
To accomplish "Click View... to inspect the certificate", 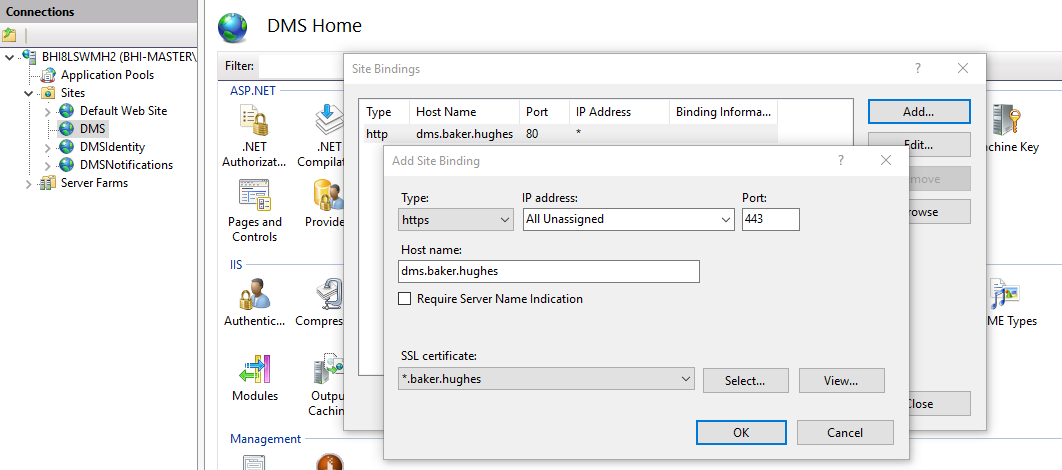I will [841, 380].
